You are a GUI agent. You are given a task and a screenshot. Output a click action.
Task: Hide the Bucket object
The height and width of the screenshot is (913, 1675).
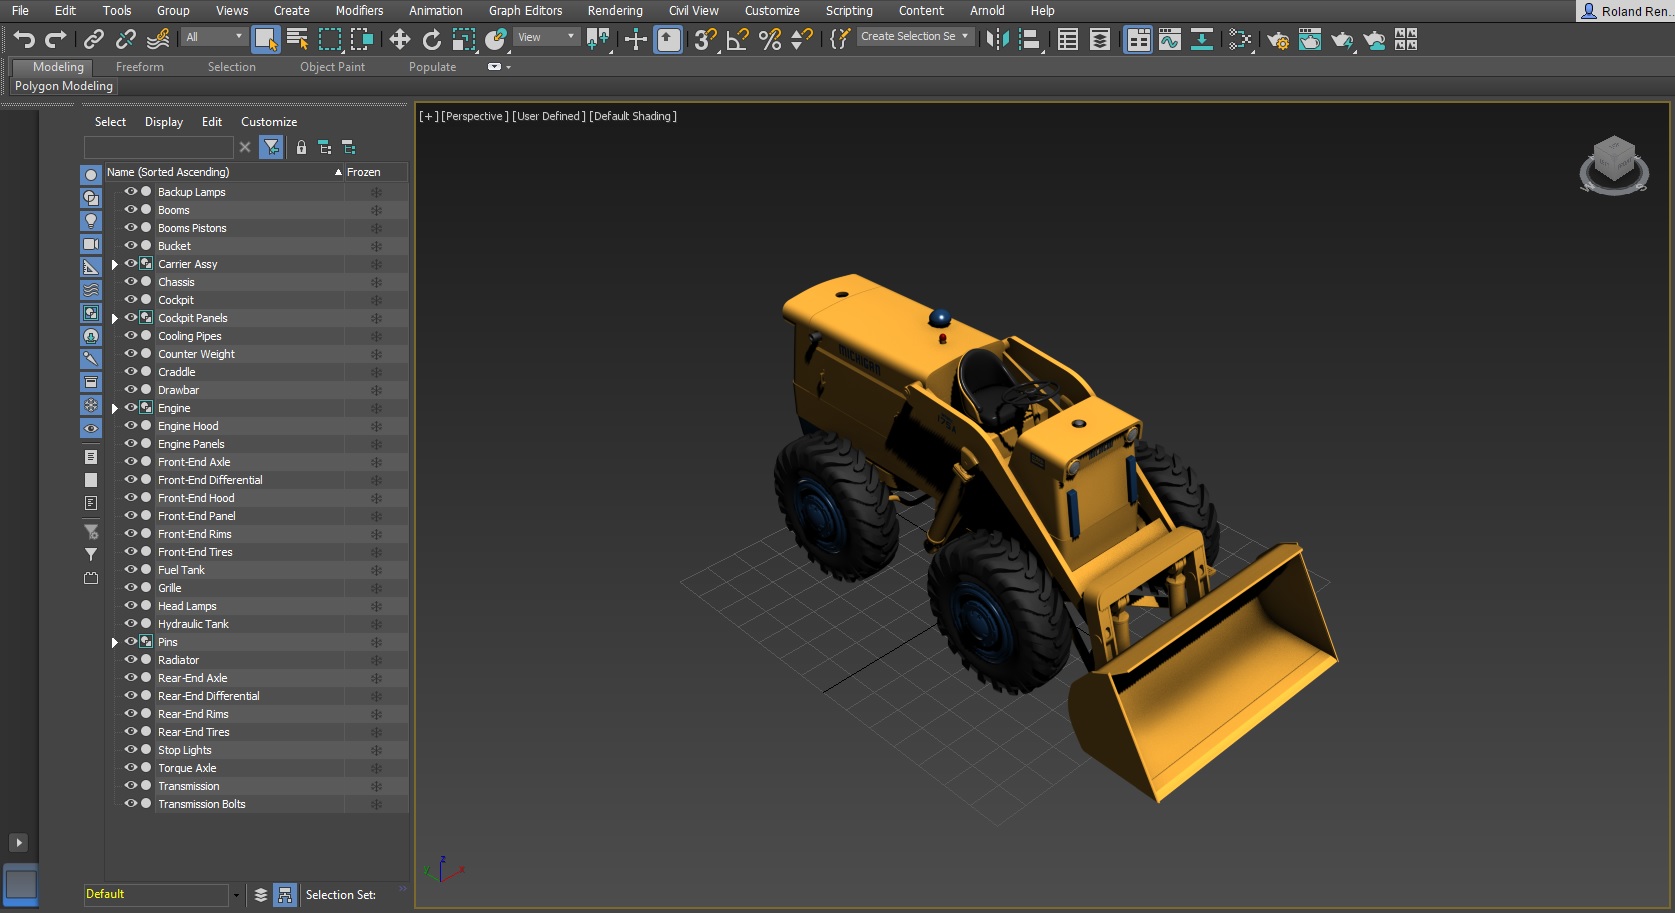click(x=131, y=245)
